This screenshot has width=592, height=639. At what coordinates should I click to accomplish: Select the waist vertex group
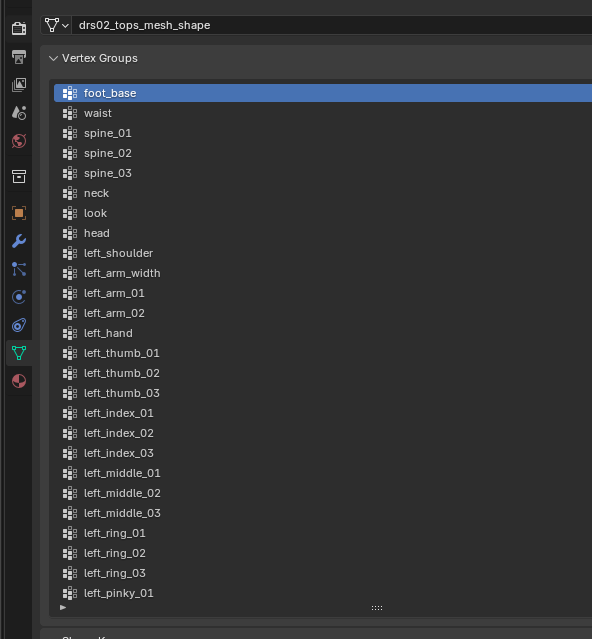tap(323, 113)
